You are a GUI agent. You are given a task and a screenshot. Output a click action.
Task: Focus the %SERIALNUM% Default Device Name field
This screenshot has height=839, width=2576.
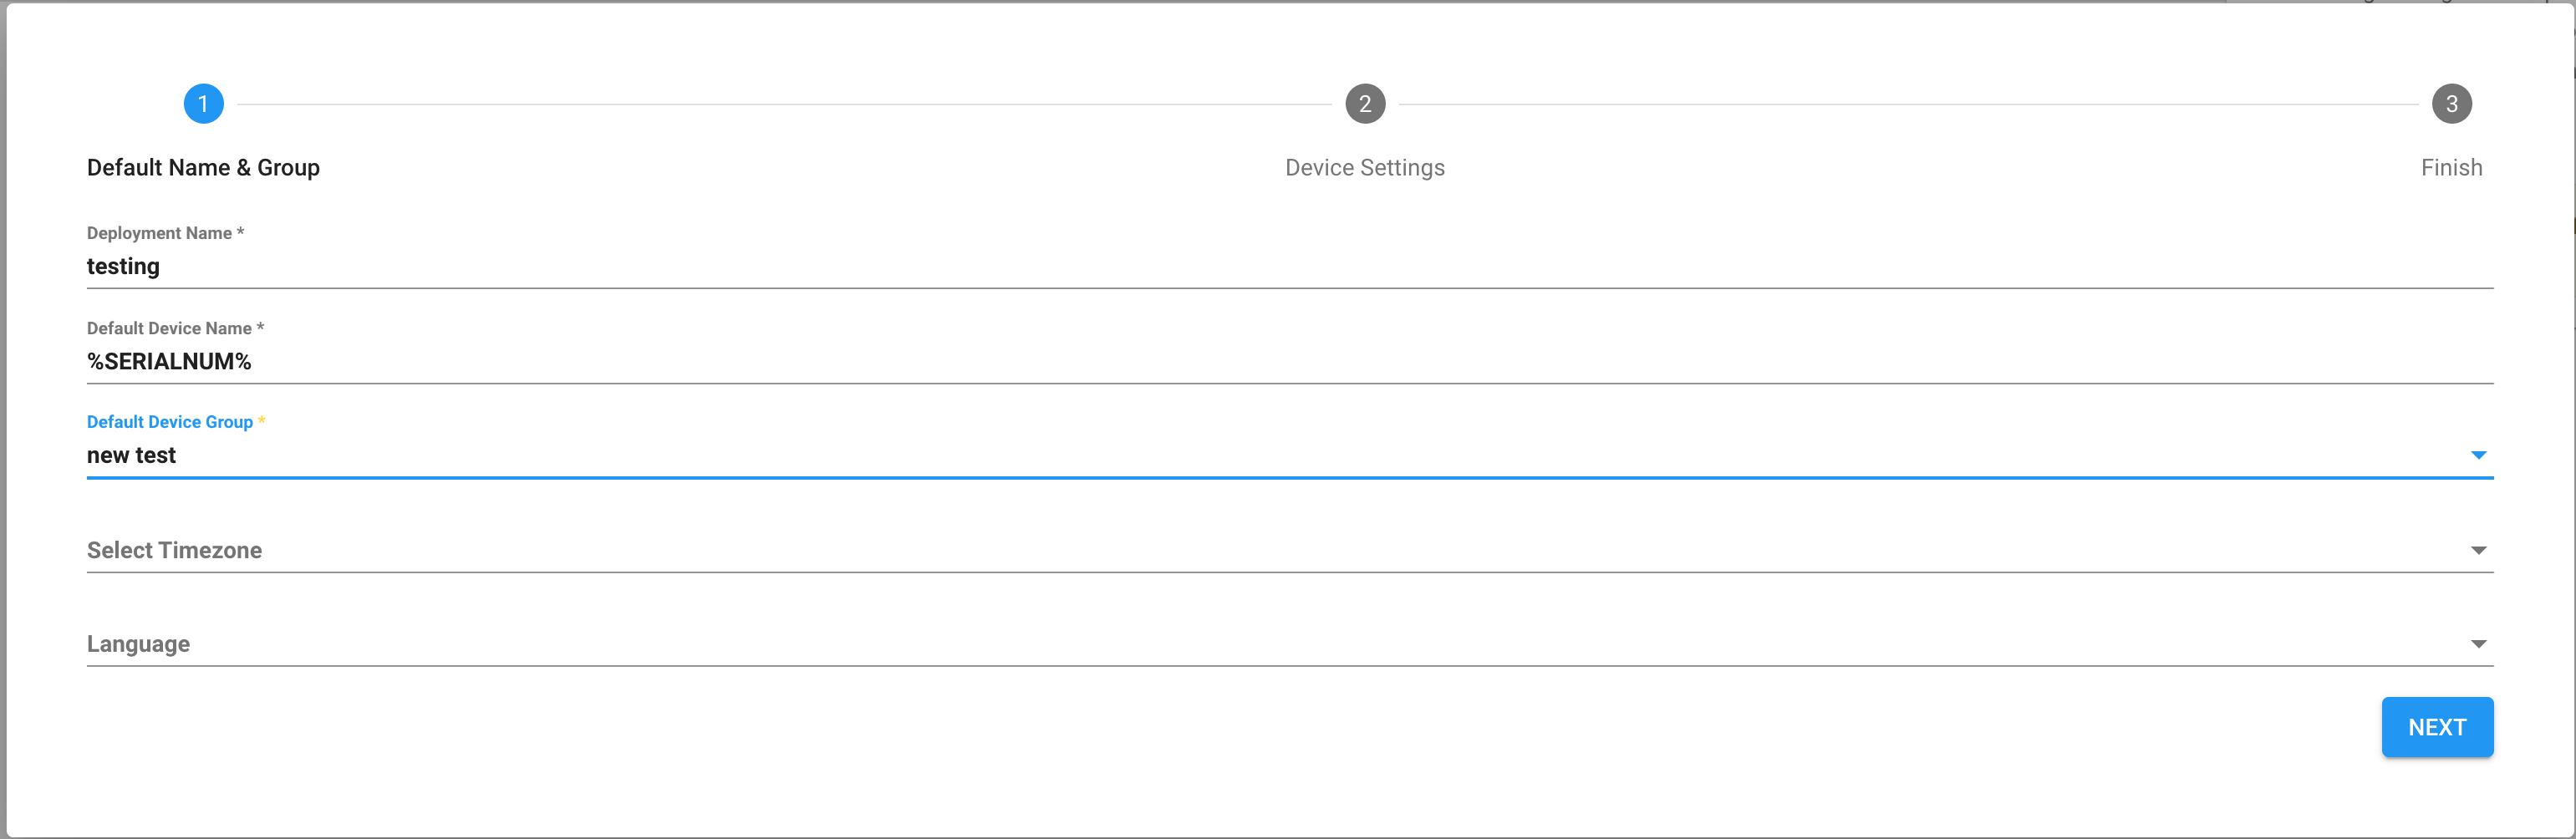coord(1200,362)
